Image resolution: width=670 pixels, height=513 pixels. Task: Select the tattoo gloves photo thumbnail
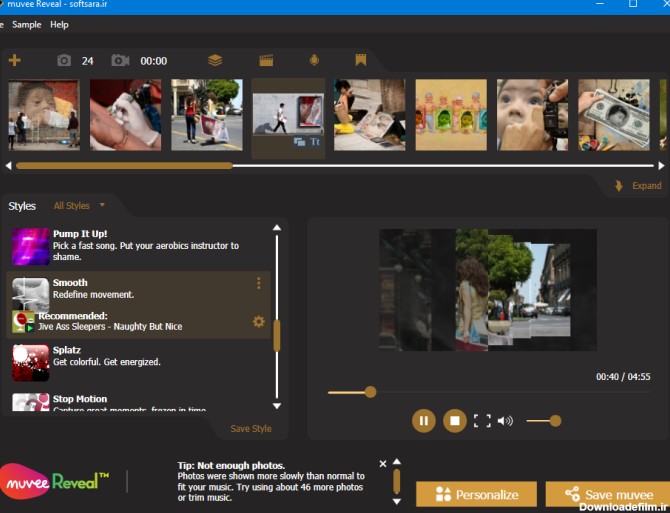[125, 115]
